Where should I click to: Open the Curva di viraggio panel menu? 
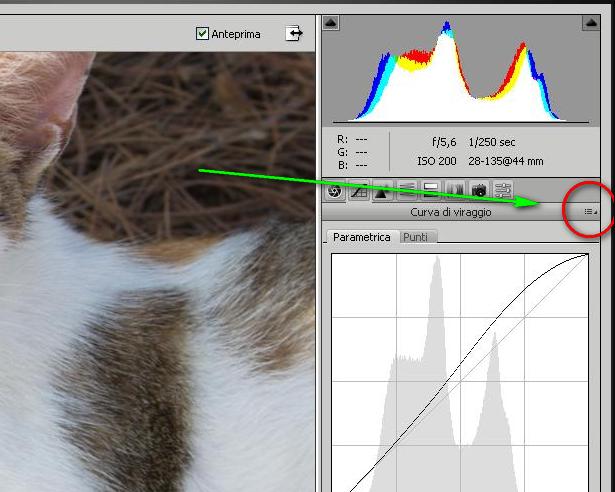point(591,212)
